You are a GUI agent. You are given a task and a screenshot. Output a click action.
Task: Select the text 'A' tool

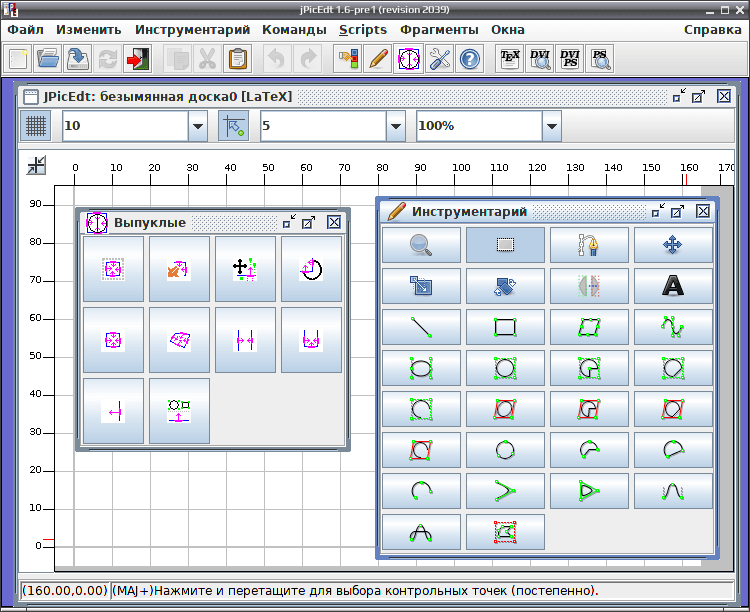click(x=673, y=286)
